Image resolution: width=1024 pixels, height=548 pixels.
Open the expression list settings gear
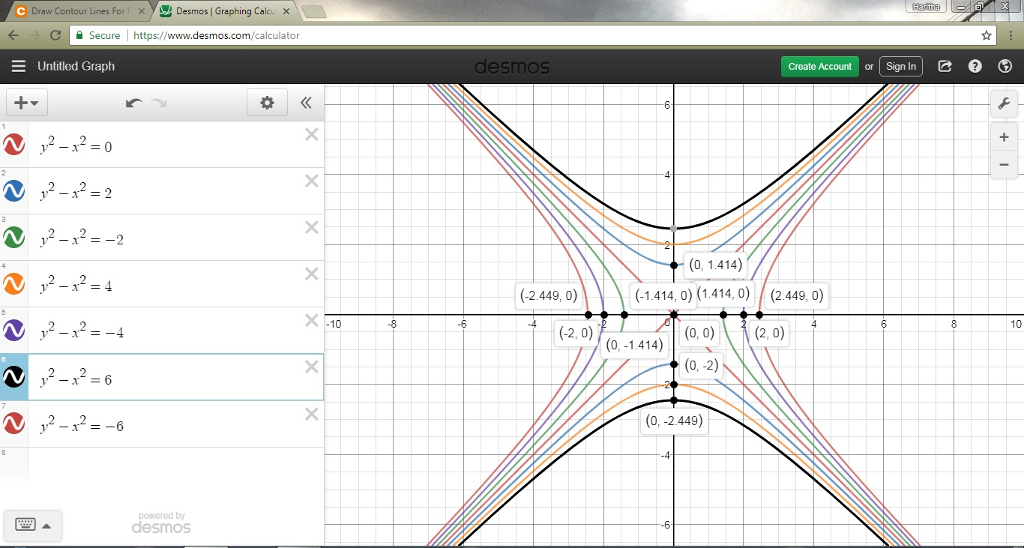(266, 102)
